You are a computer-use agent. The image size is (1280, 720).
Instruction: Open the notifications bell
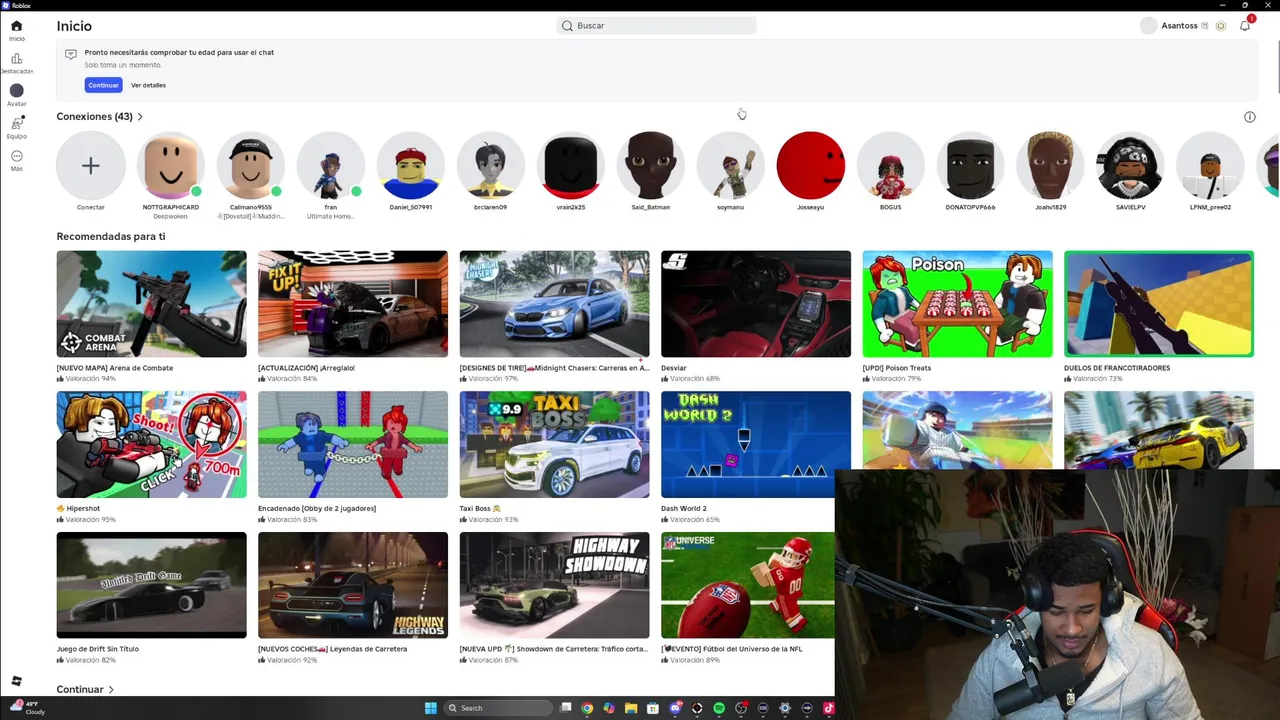pos(1245,26)
